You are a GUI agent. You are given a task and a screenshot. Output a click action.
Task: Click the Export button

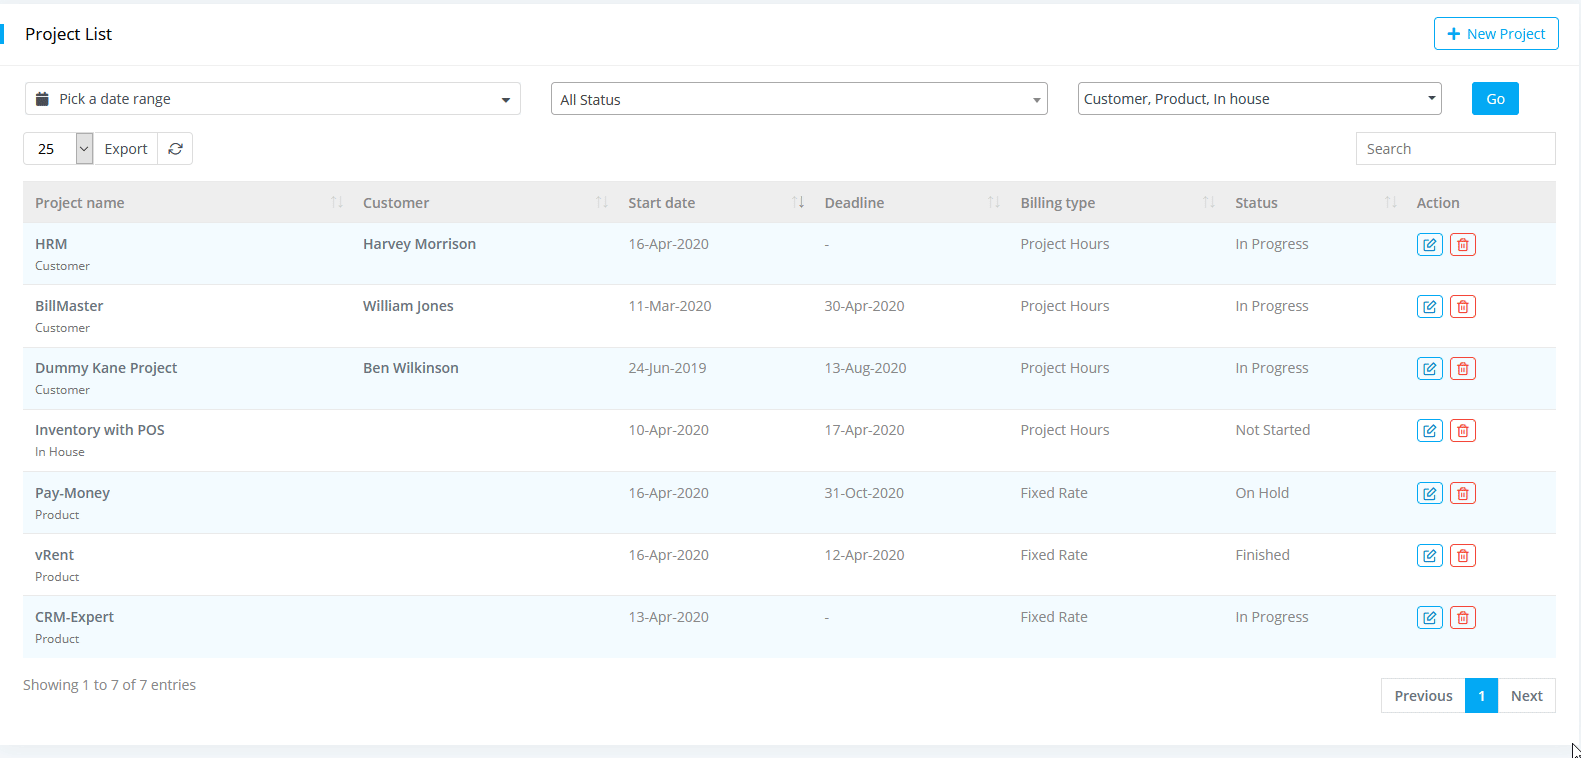[125, 149]
